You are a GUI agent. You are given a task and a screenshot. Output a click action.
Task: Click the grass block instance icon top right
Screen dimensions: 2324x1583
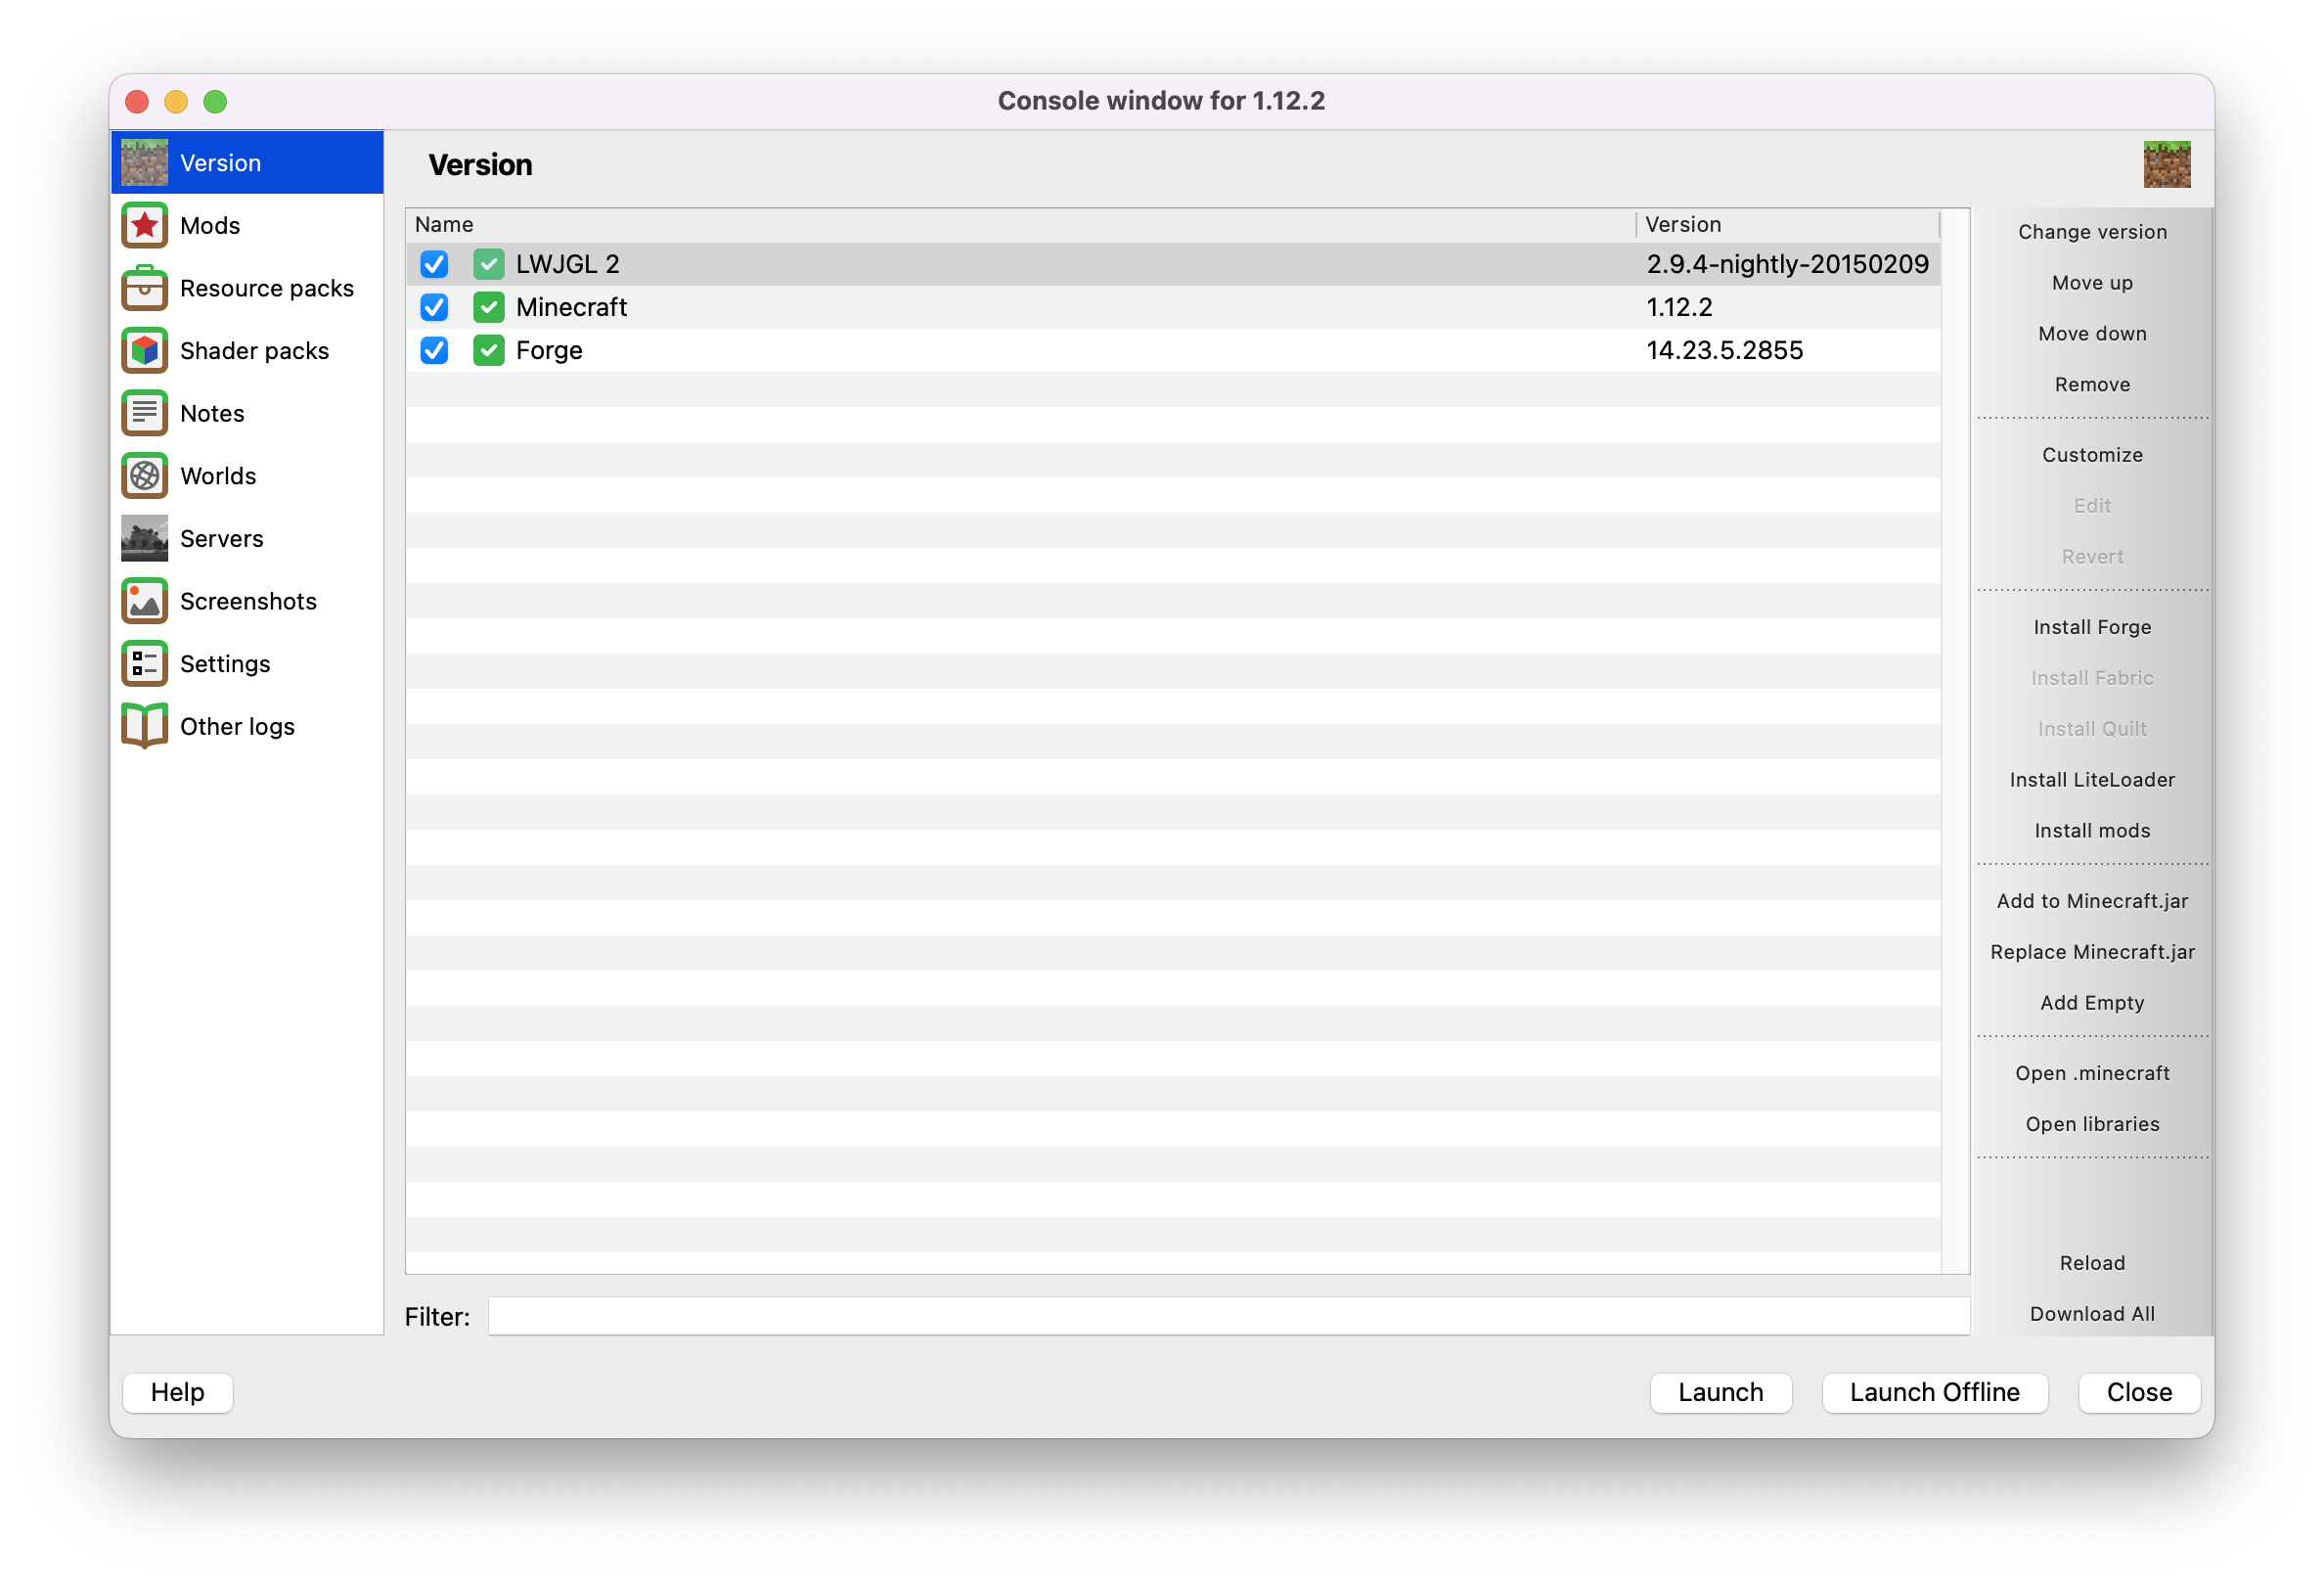(x=2167, y=163)
